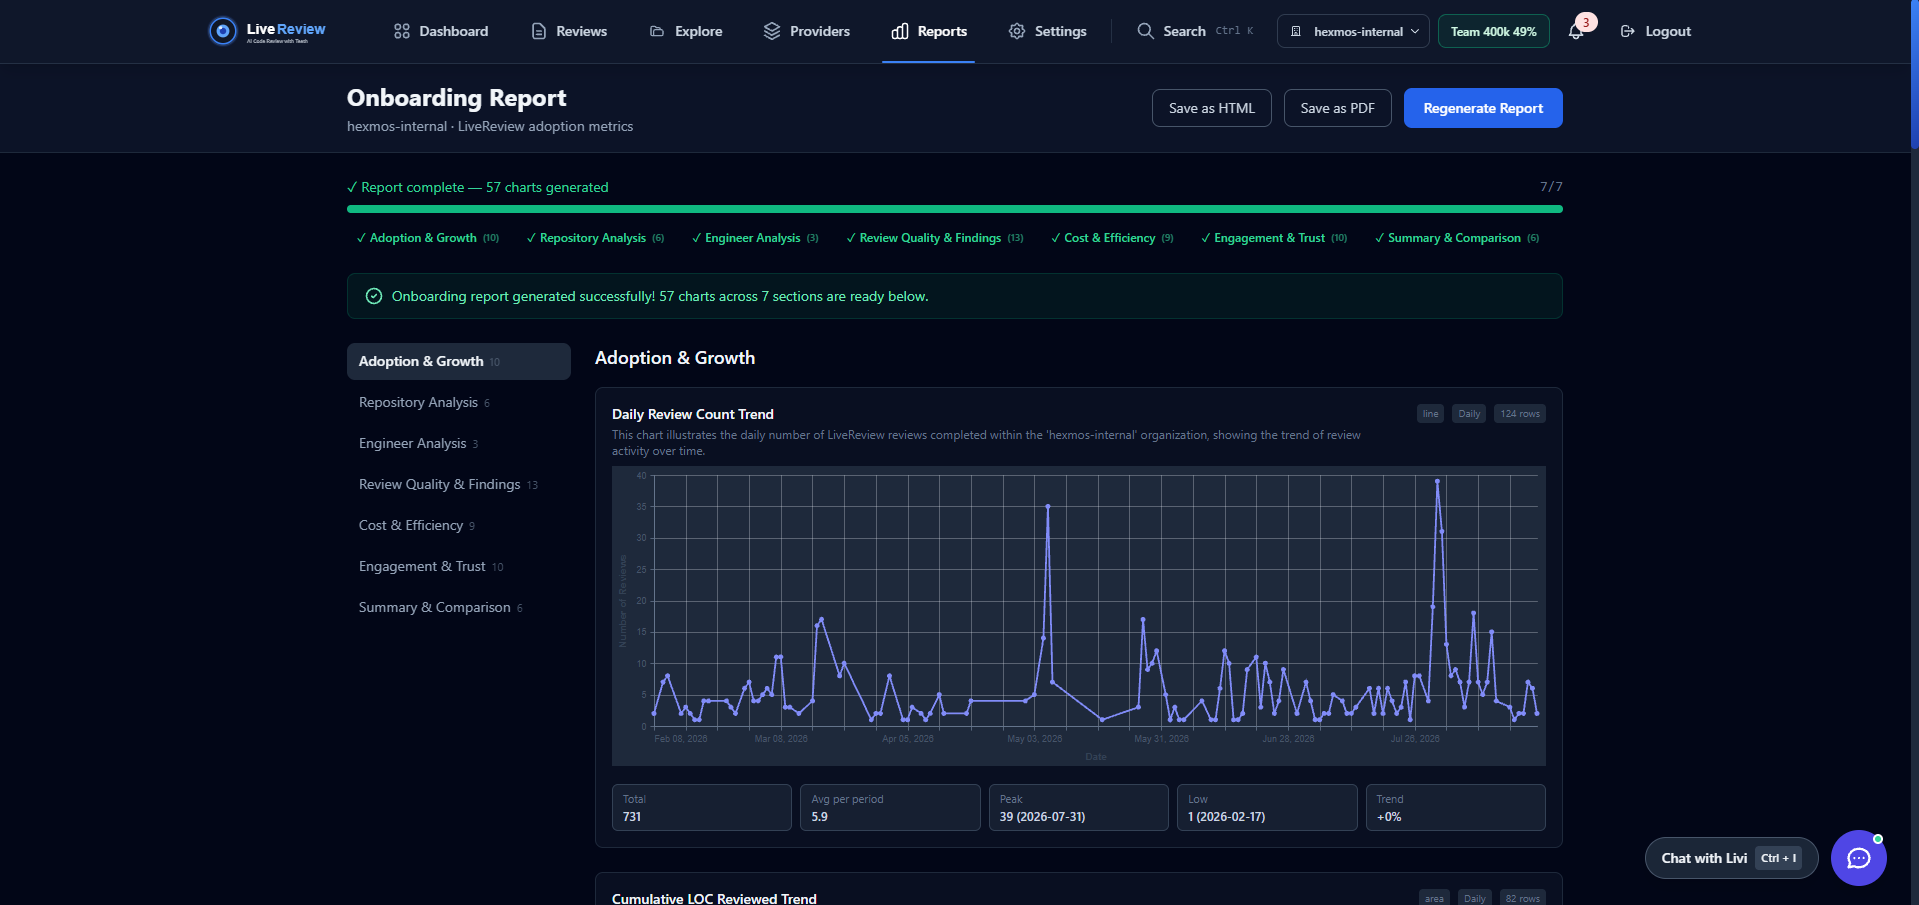Open the Livi chat bubble button
The height and width of the screenshot is (905, 1919).
coord(1859,858)
